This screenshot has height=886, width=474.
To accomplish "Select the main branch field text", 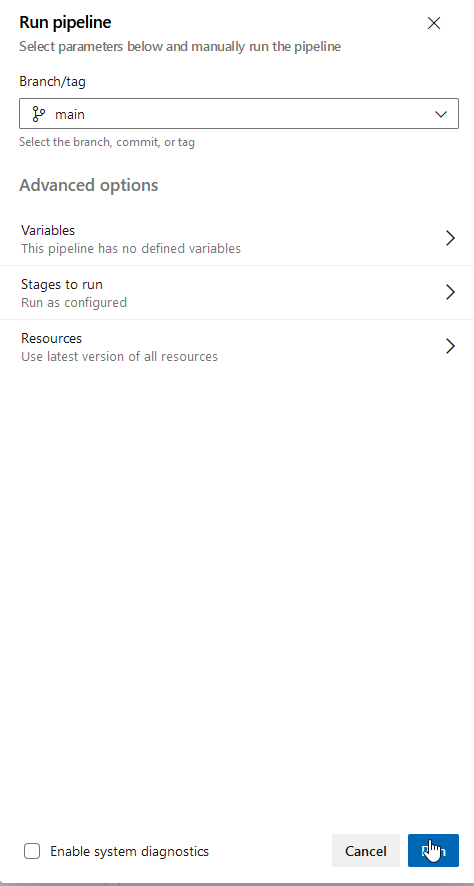I will pyautogui.click(x=70, y=114).
